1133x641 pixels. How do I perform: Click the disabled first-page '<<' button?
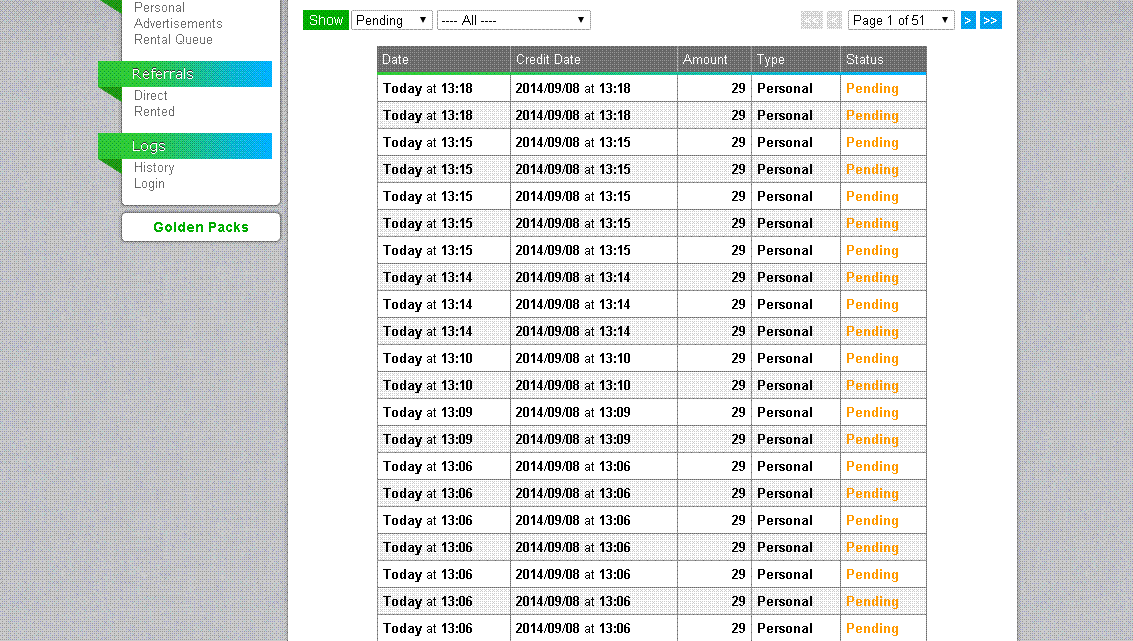(811, 20)
